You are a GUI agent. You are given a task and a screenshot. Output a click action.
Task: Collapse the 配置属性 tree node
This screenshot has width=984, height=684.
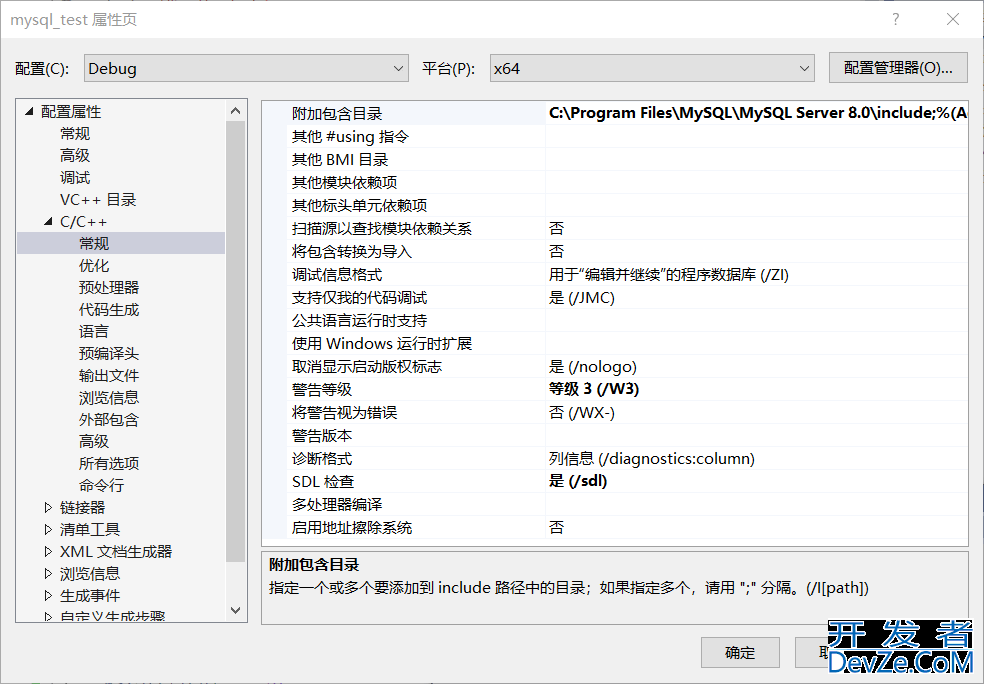pyautogui.click(x=29, y=112)
